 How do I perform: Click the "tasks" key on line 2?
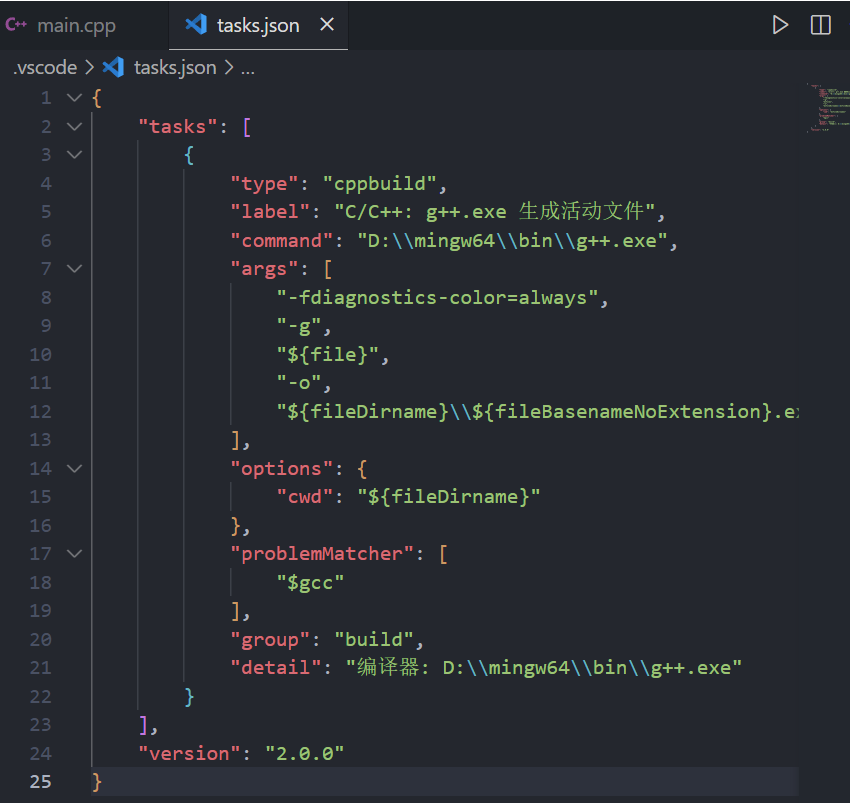coord(178,127)
